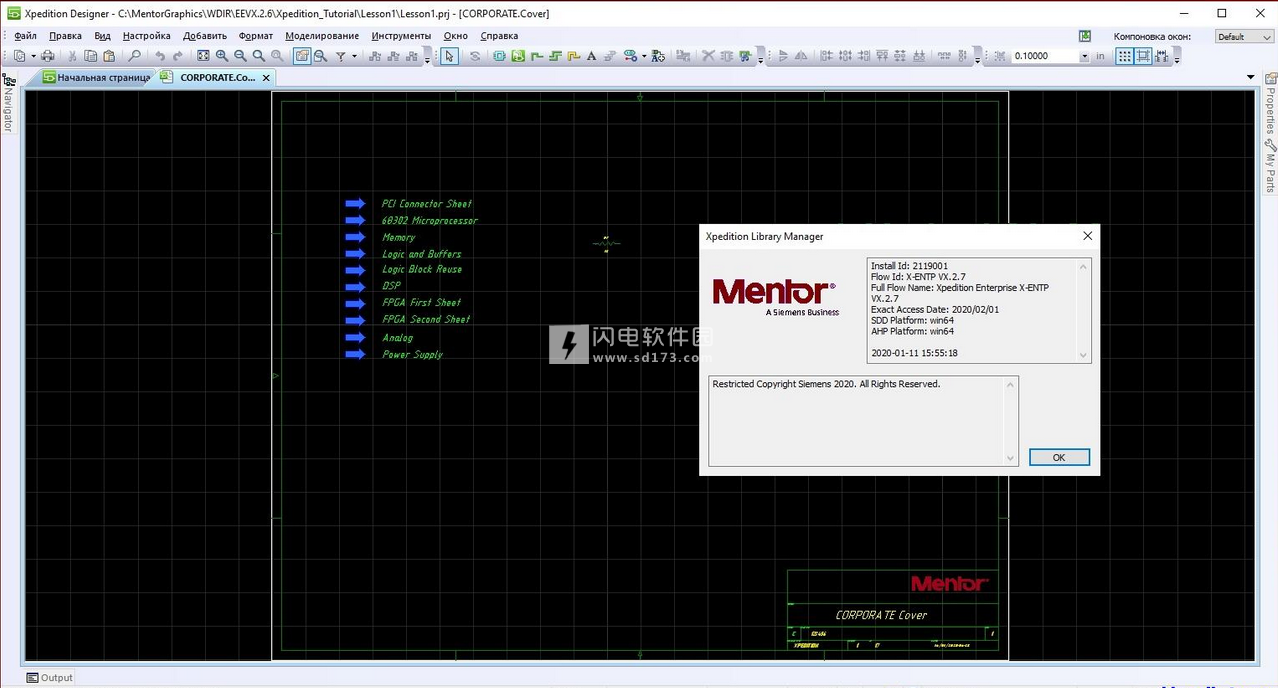Toggle the highlighted button left of the funnel icon
Viewport: 1278px width, 688px height.
pos(302,56)
